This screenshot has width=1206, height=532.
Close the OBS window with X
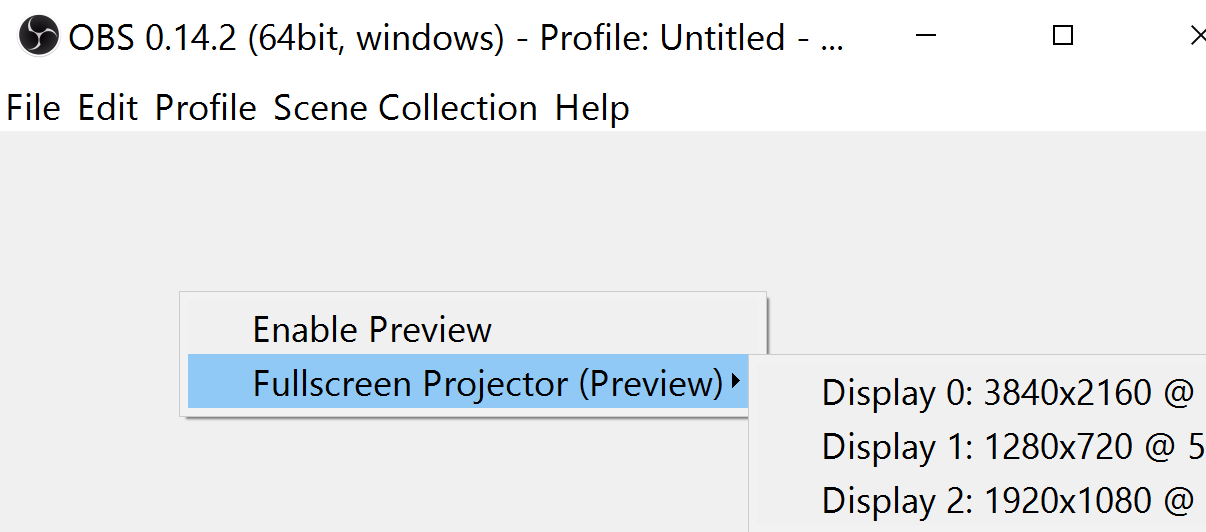[1197, 37]
